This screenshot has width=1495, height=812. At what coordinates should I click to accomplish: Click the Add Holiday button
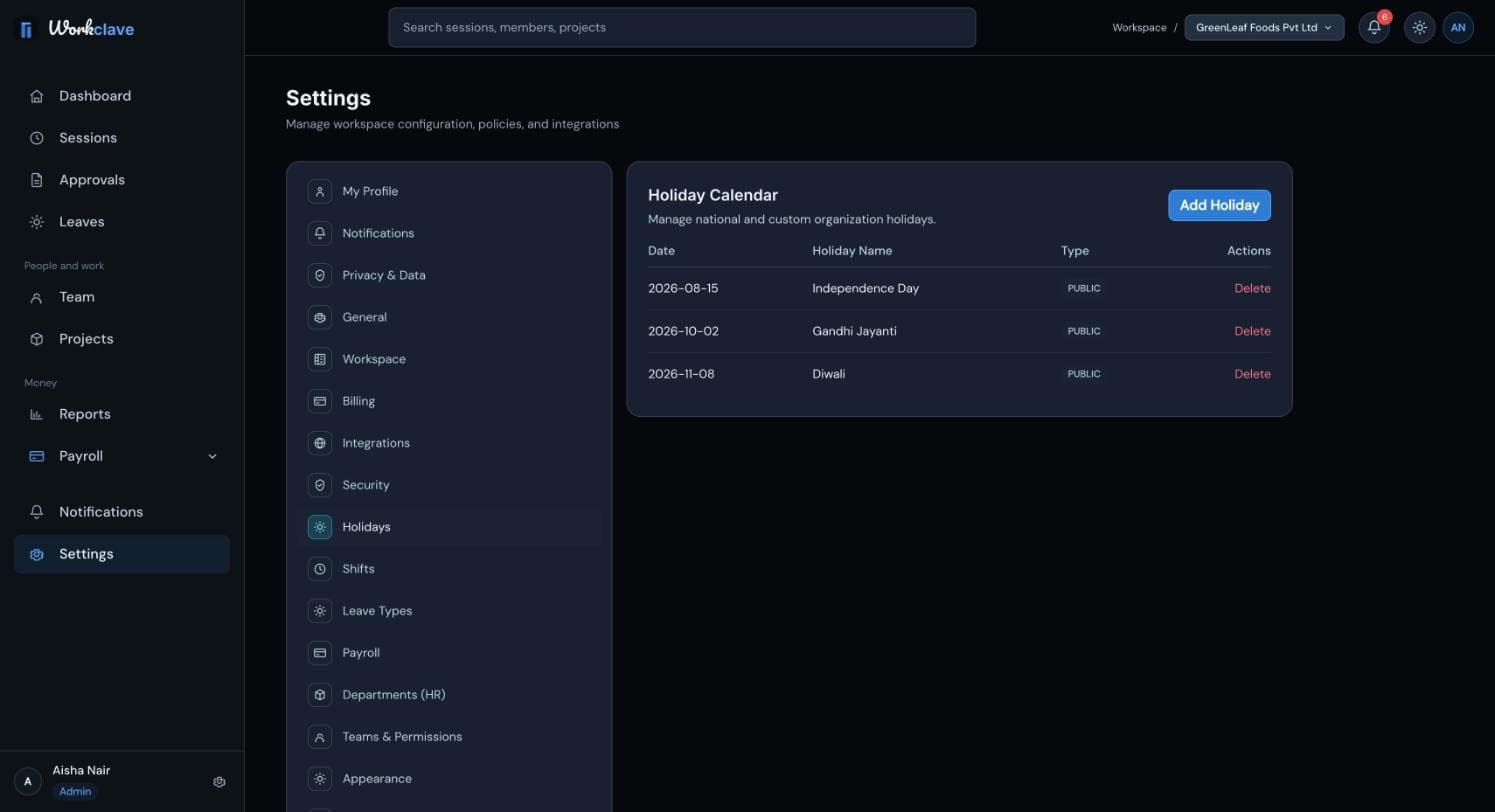tap(1219, 205)
